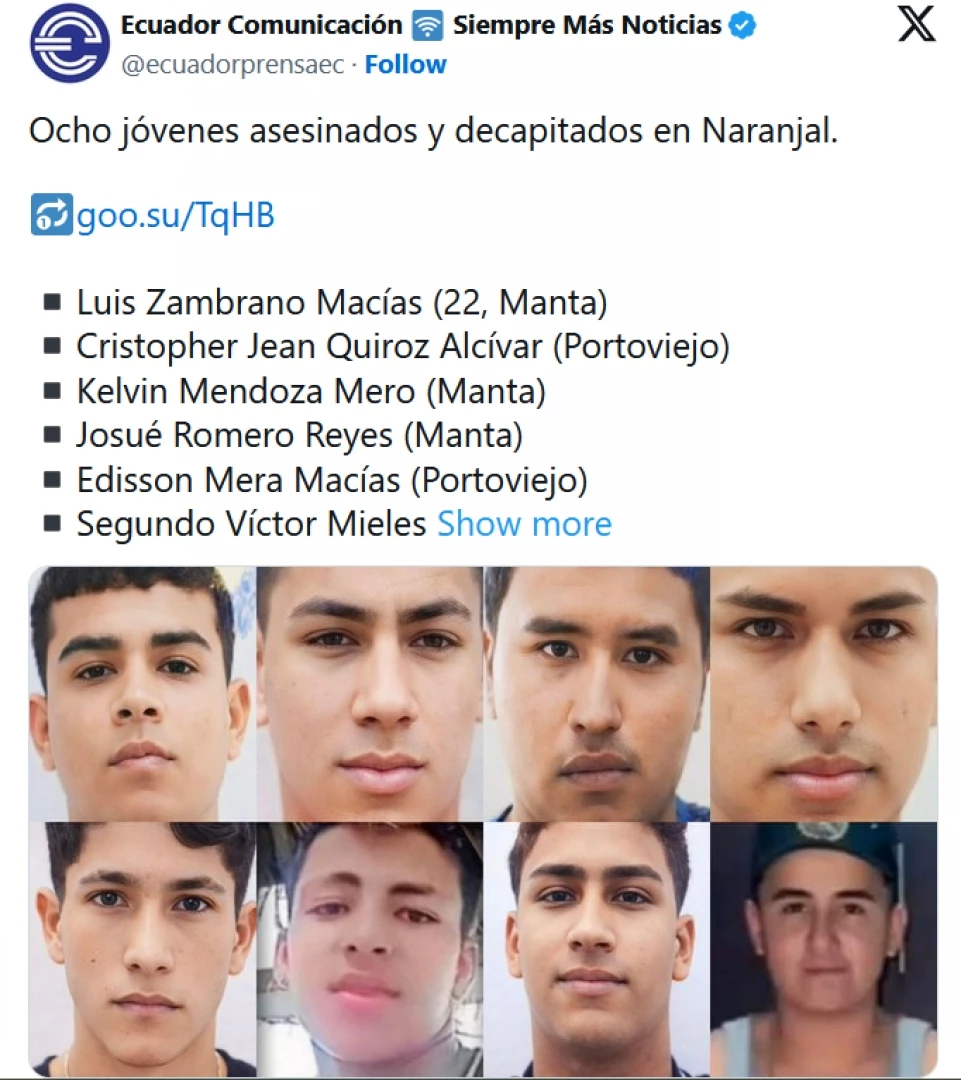Expand tweet with Show more
961x1080 pixels.
click(524, 523)
